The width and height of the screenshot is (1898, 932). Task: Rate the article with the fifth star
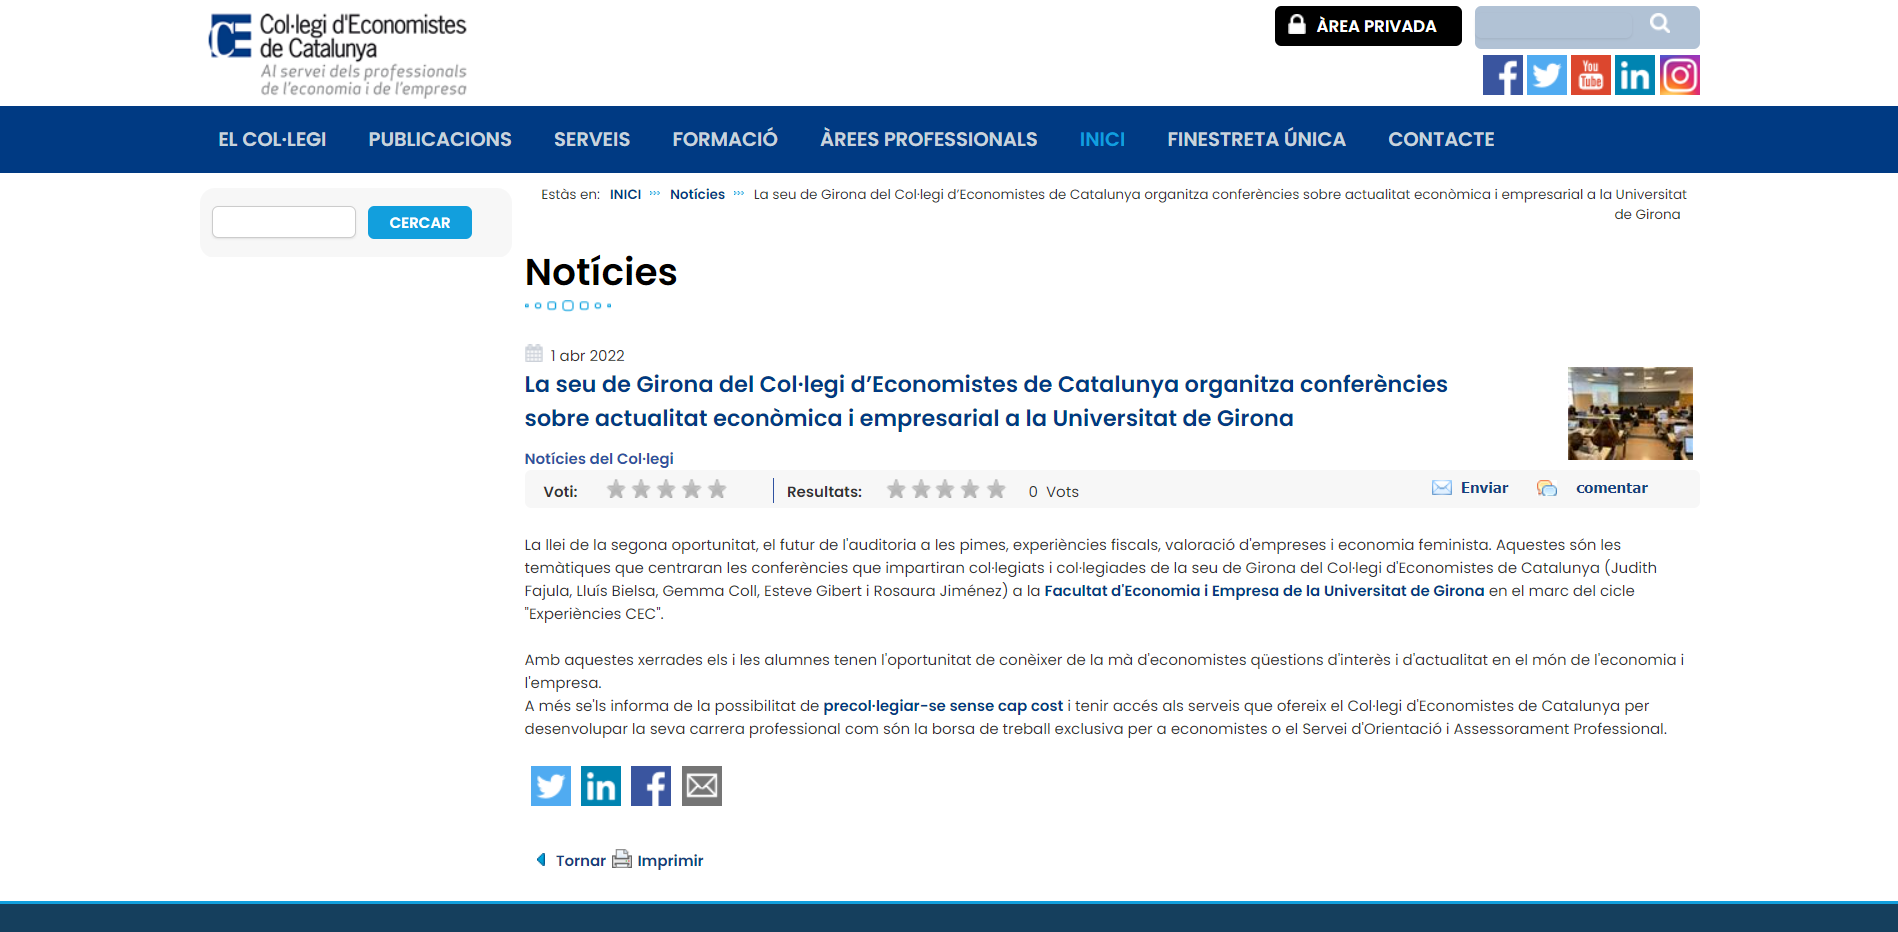pos(717,490)
